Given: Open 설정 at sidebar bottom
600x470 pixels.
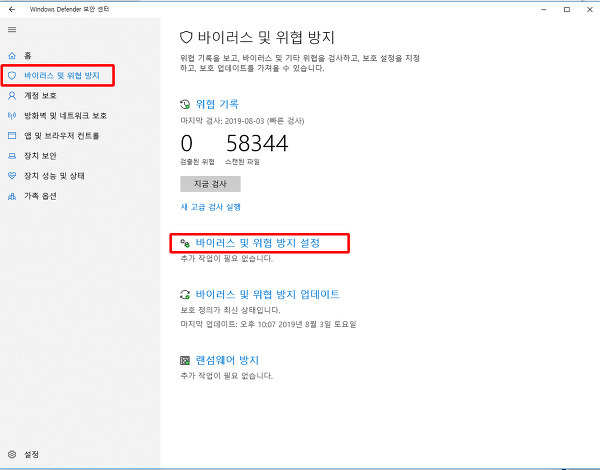Looking at the screenshot, I should tap(31, 454).
